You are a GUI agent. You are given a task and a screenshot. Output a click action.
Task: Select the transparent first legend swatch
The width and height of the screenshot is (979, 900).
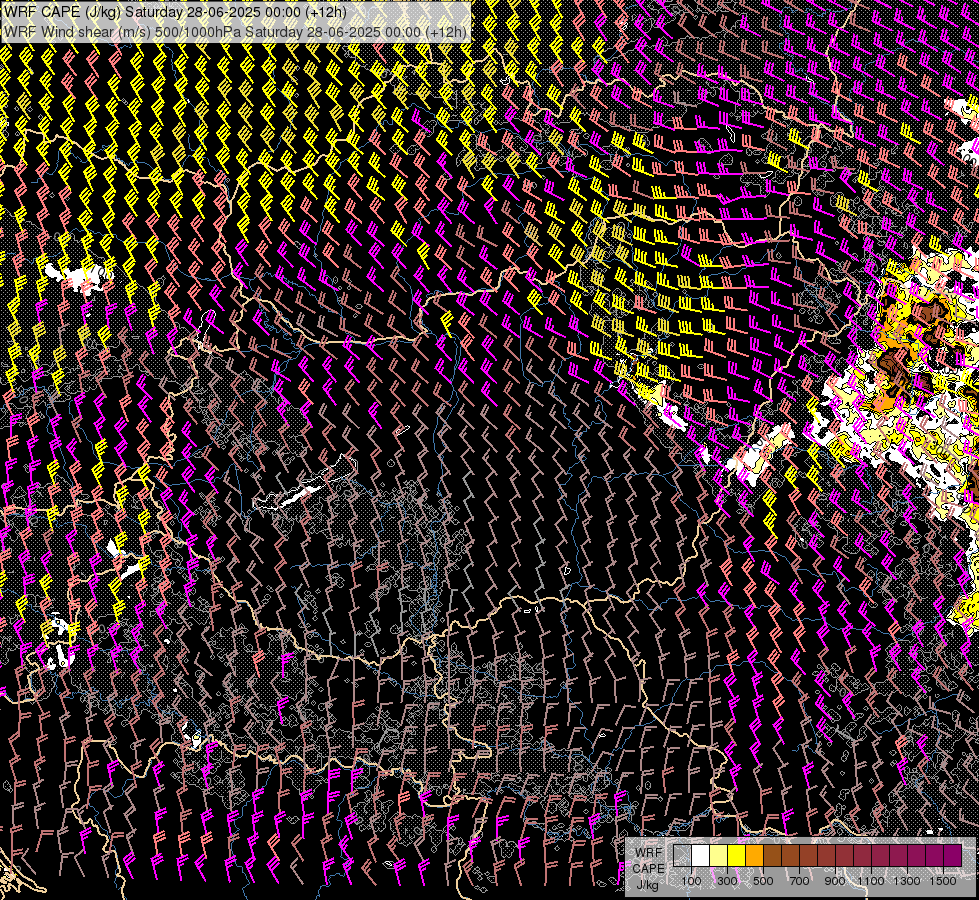click(x=682, y=855)
